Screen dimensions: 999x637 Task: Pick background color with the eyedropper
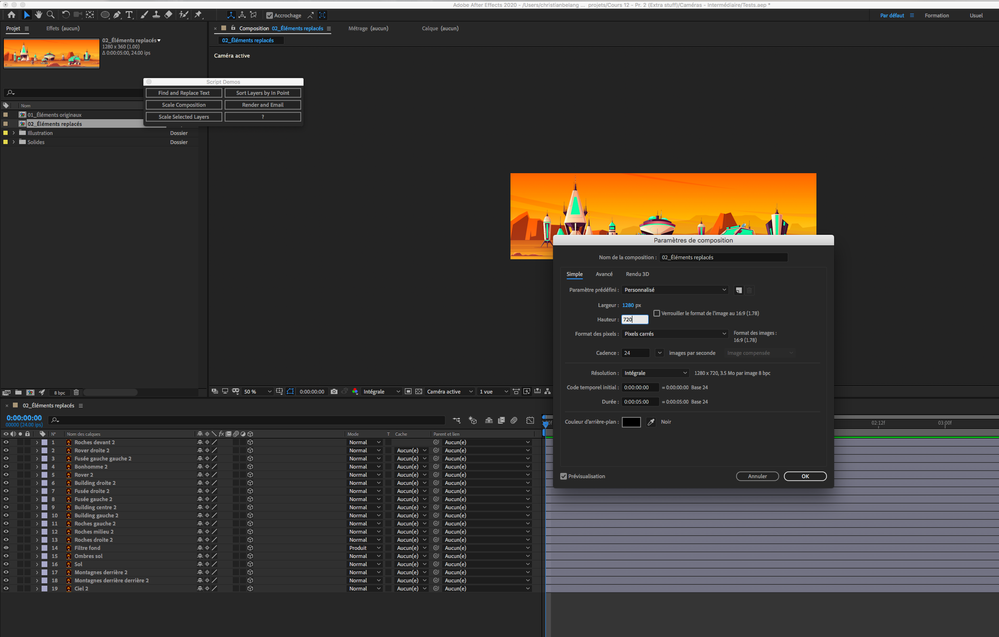(650, 422)
